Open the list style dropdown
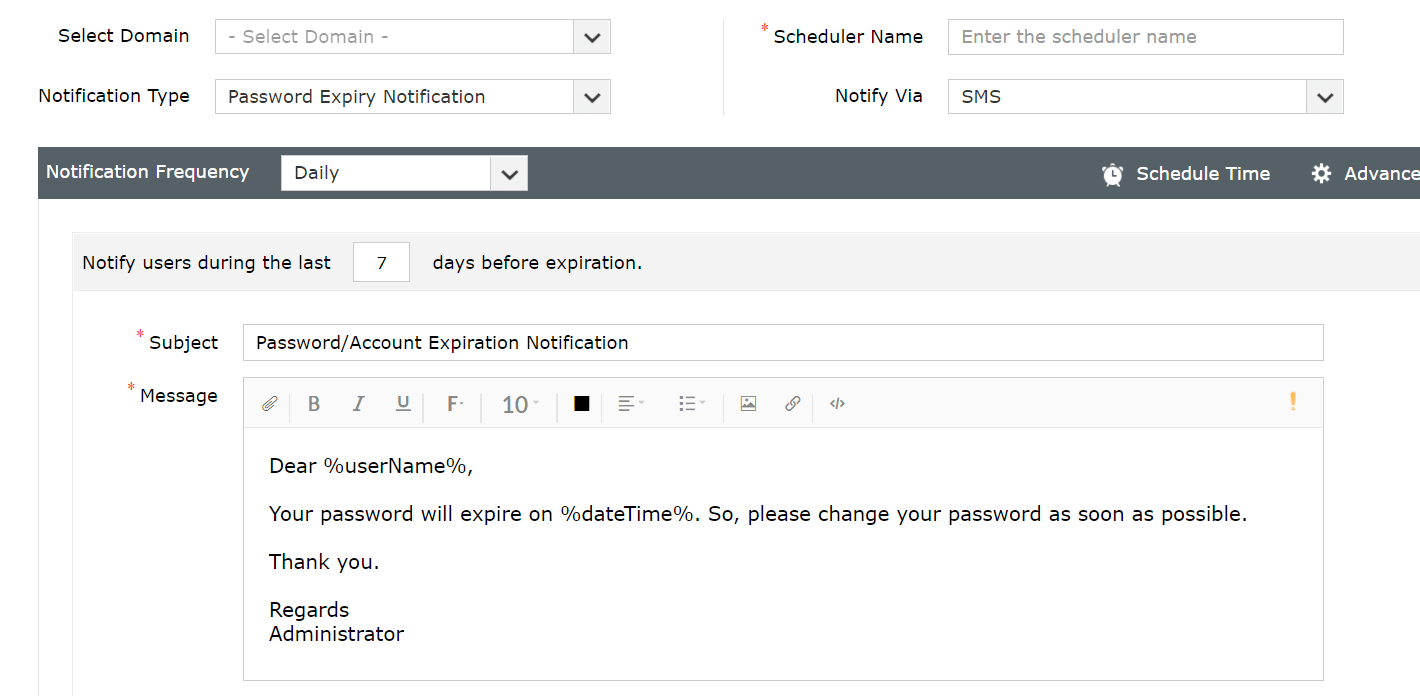1420x696 pixels. click(x=691, y=404)
